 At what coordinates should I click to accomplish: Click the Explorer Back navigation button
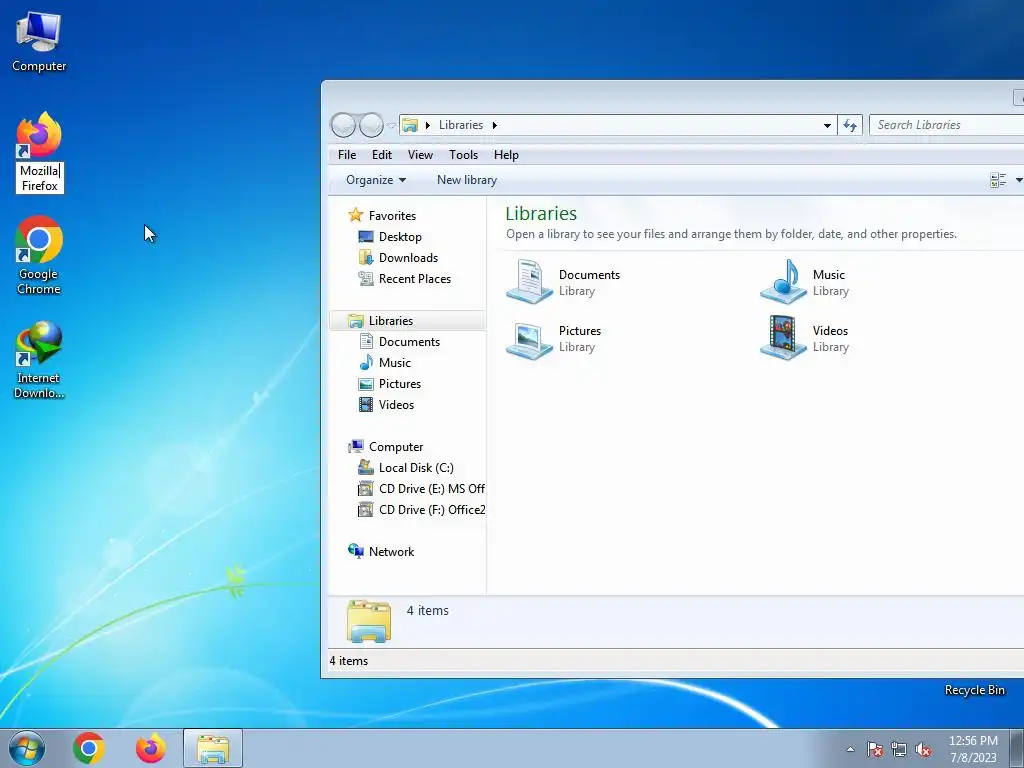point(343,125)
